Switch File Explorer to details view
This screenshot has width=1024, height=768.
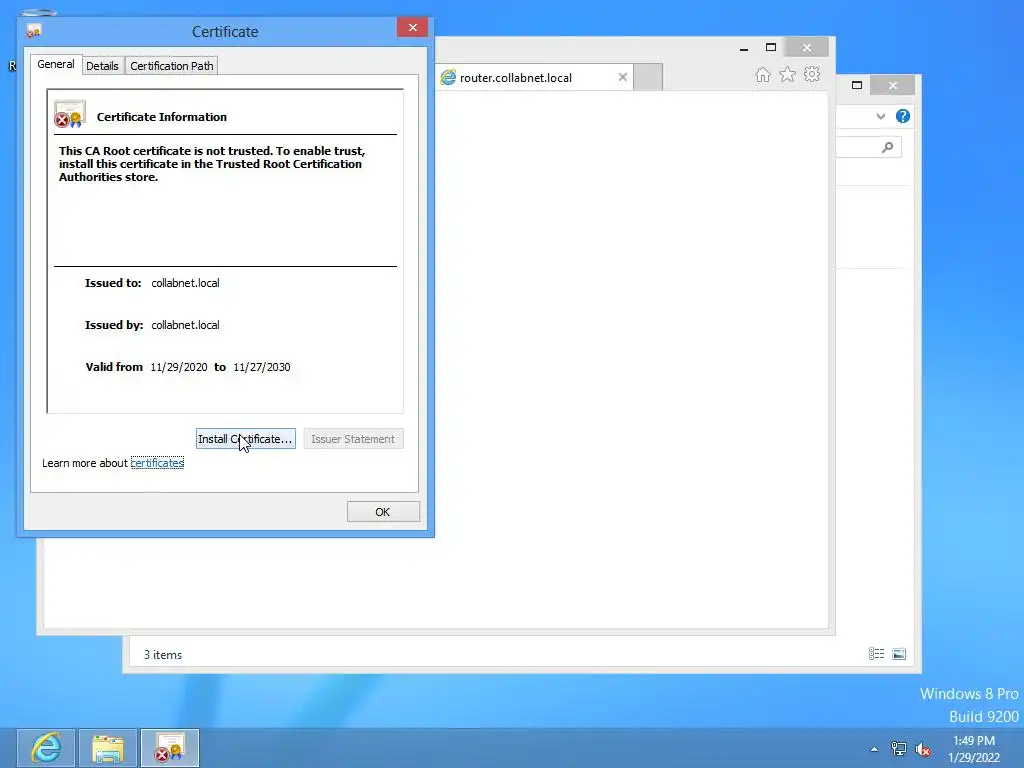pyautogui.click(x=876, y=654)
